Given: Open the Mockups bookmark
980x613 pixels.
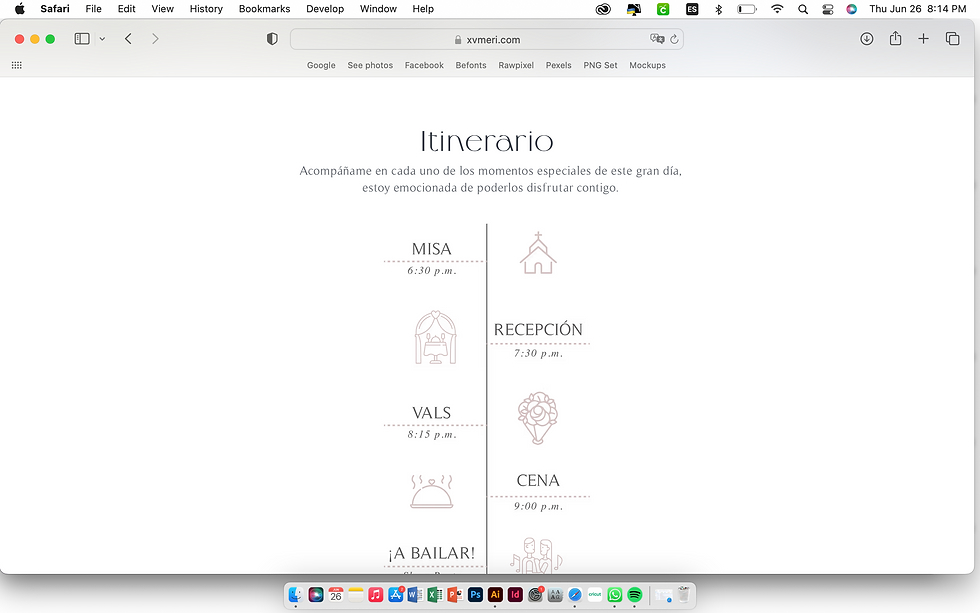Looking at the screenshot, I should coord(648,65).
